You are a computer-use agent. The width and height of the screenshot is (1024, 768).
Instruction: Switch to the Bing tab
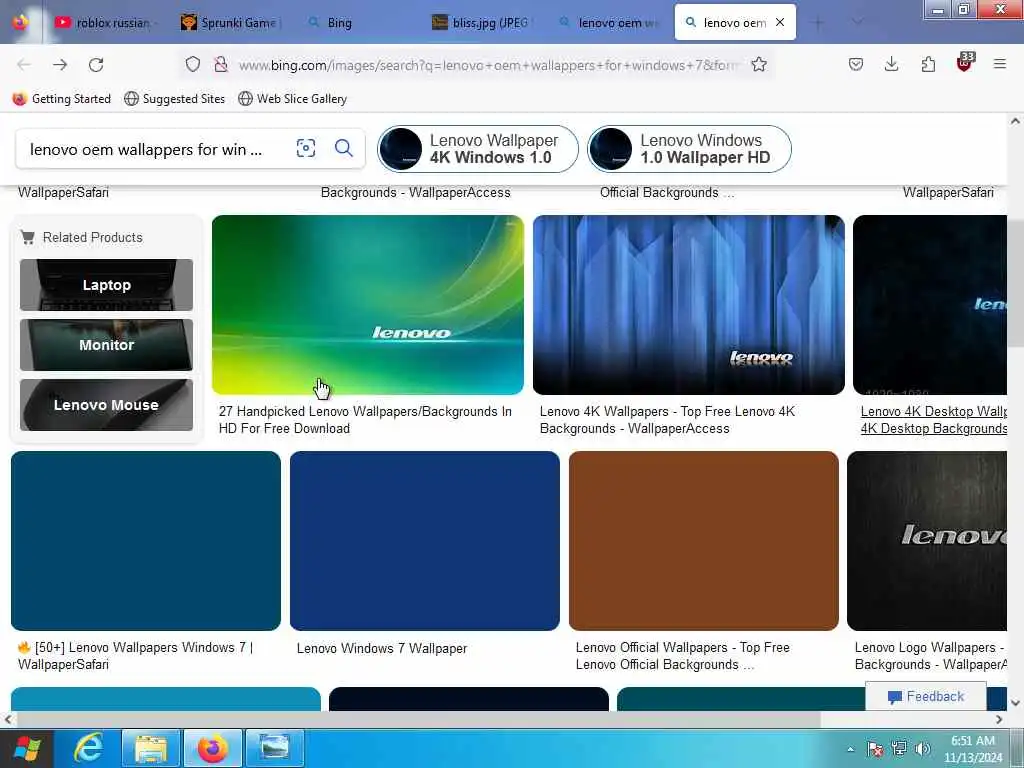pyautogui.click(x=356, y=23)
